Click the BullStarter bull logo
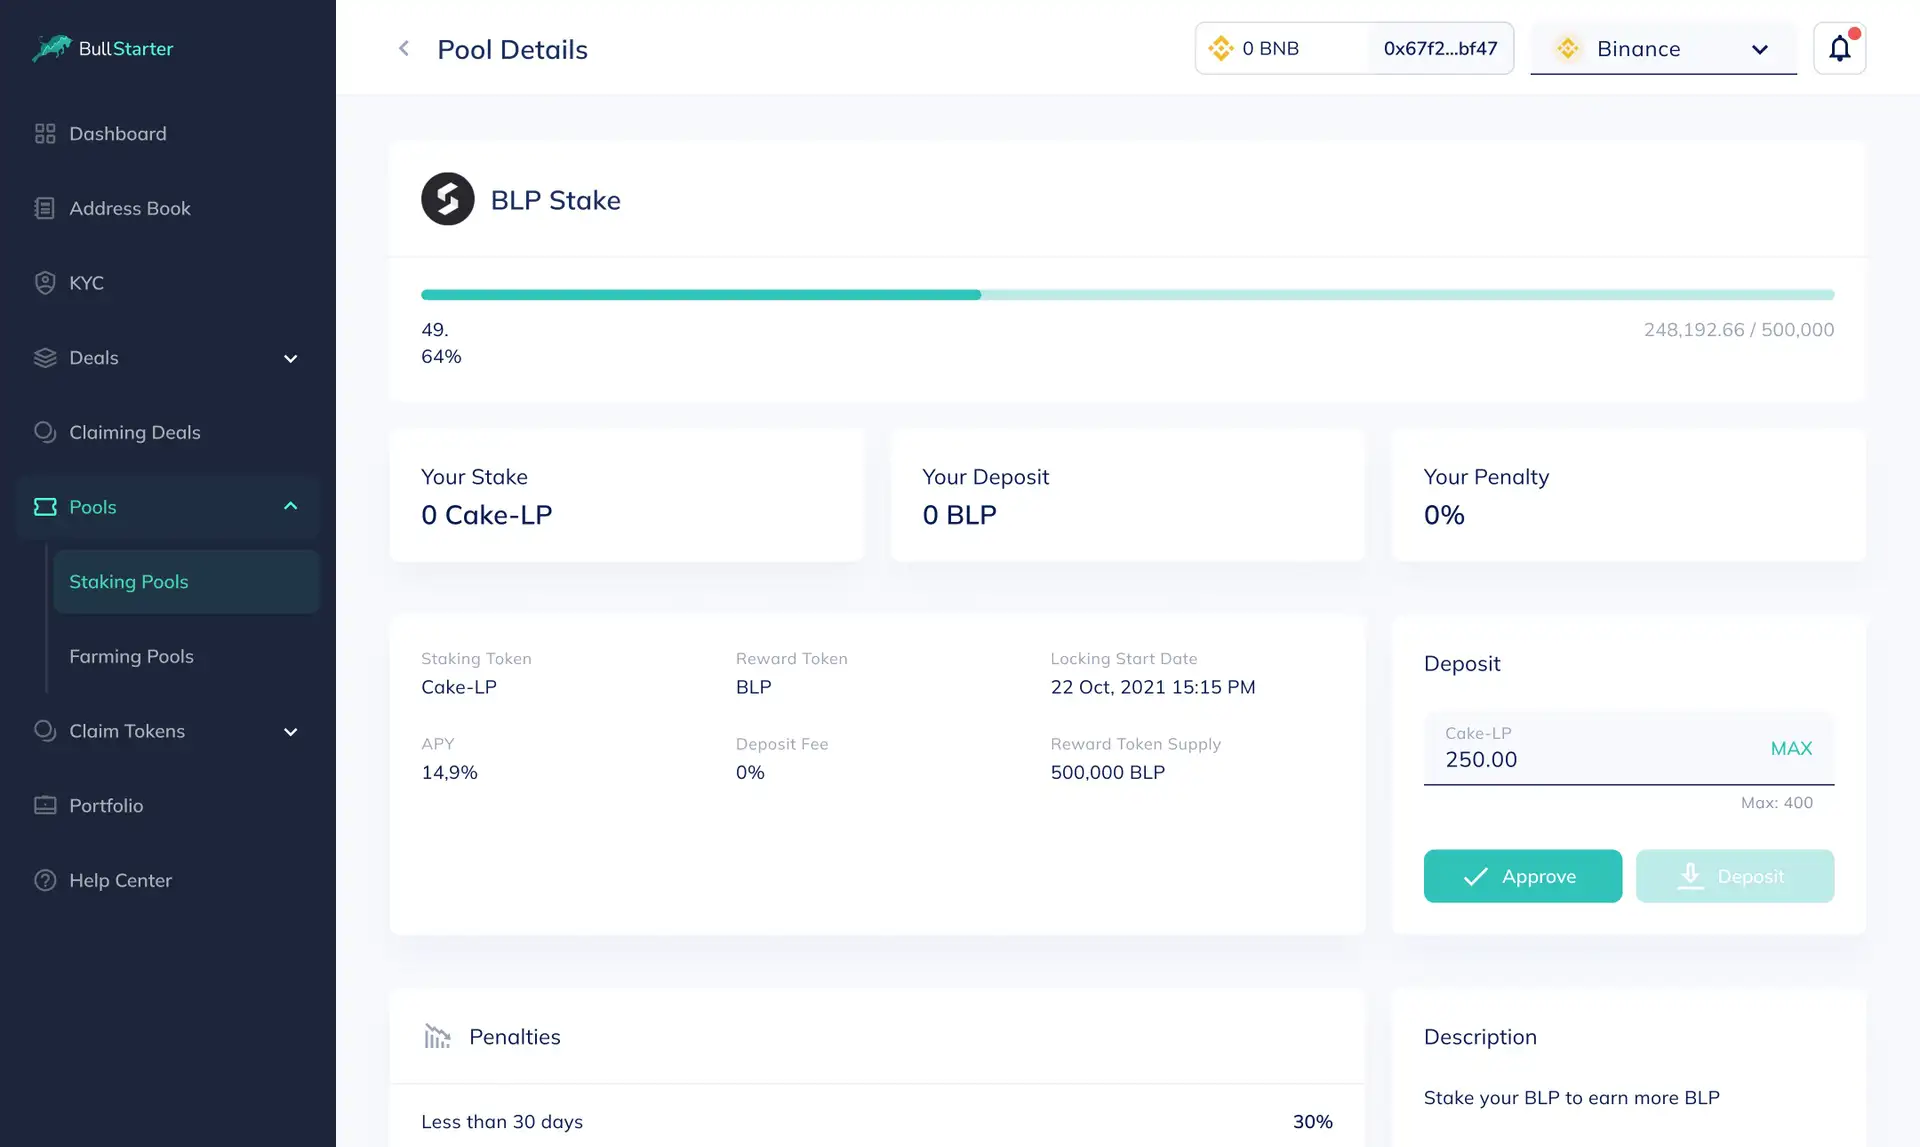1920x1147 pixels. (x=51, y=47)
